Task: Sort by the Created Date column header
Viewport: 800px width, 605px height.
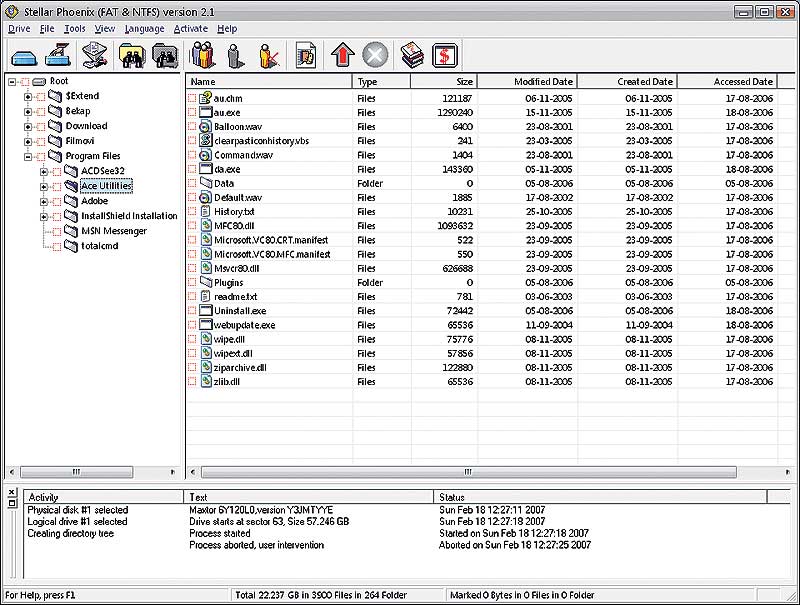Action: (627, 82)
